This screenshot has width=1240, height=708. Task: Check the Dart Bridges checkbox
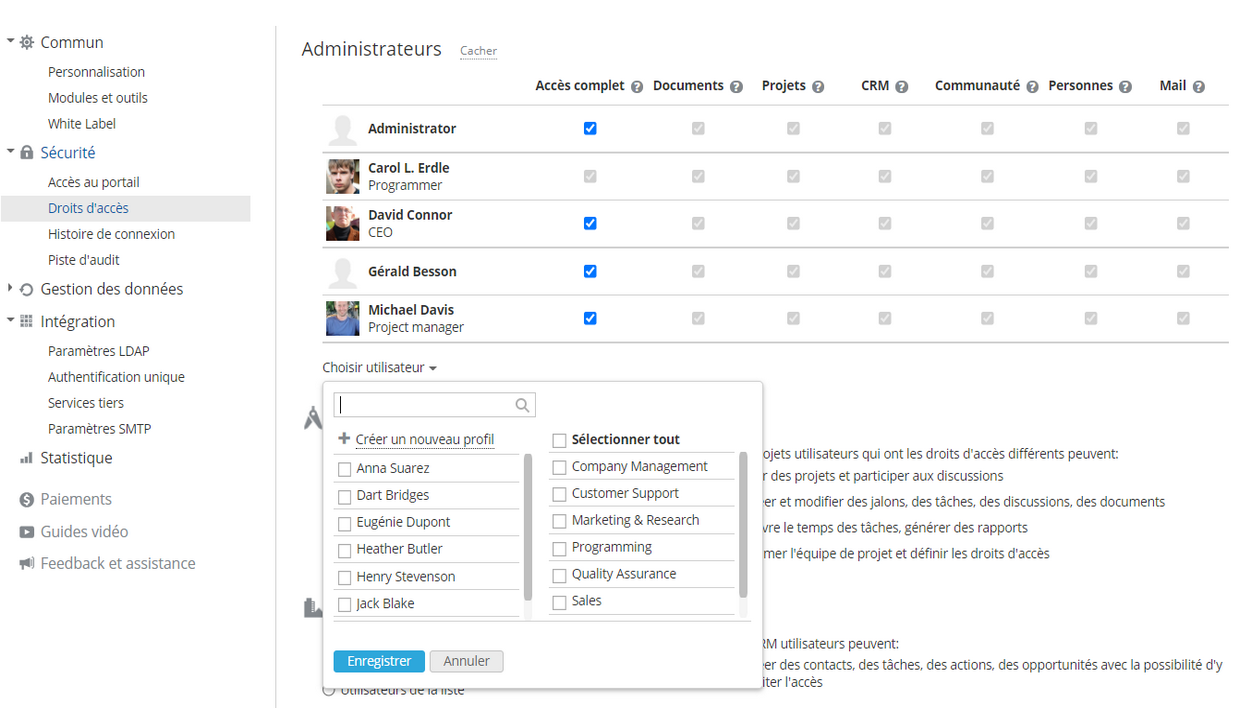(345, 496)
